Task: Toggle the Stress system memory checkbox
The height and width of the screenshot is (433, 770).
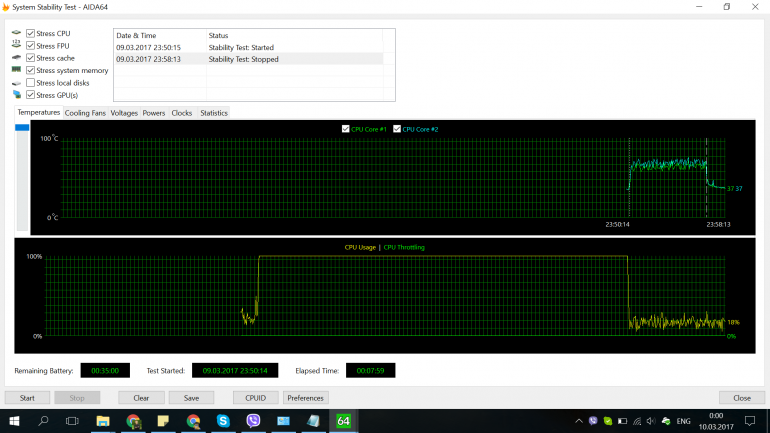Action: tap(30, 70)
